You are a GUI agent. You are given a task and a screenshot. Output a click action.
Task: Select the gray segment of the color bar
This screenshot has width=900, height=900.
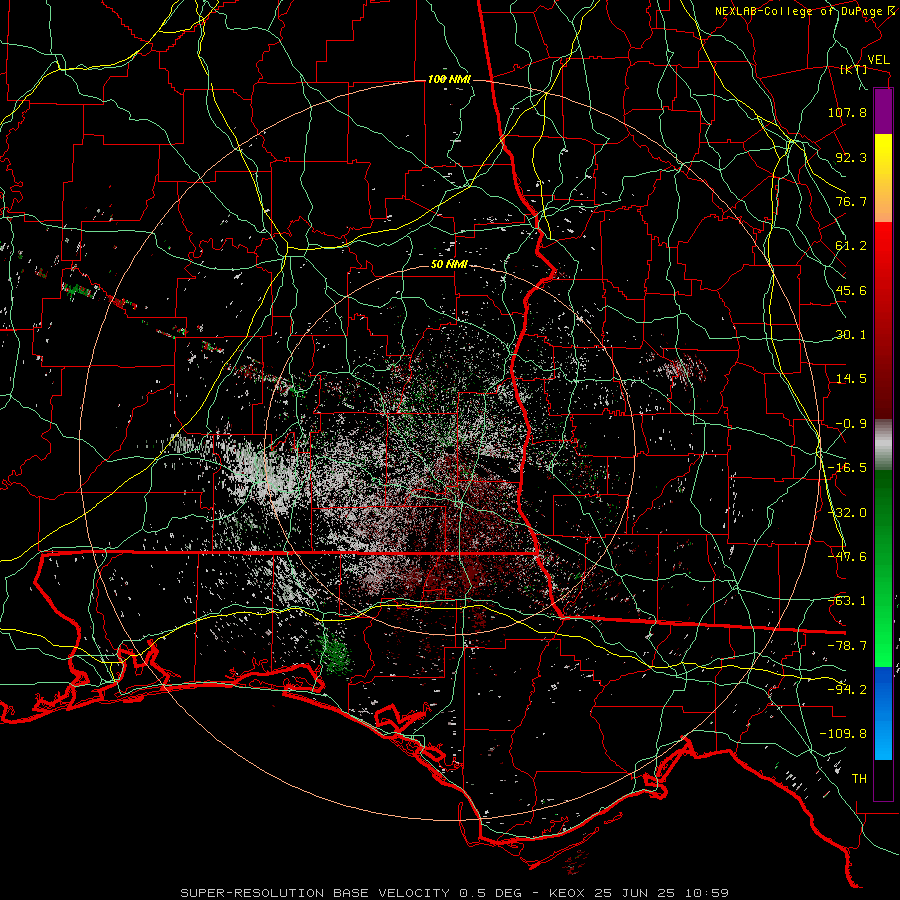click(883, 442)
